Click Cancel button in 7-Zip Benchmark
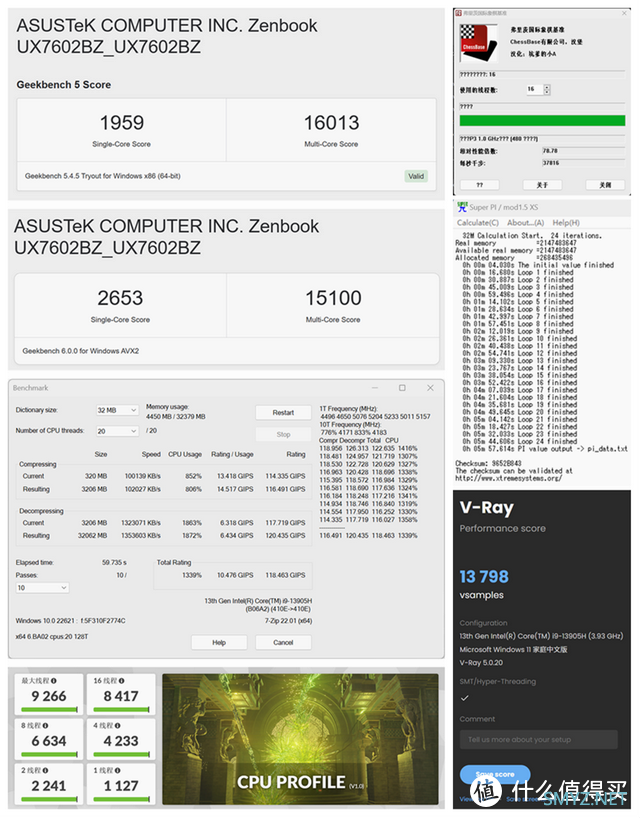This screenshot has height=818, width=640. [283, 643]
